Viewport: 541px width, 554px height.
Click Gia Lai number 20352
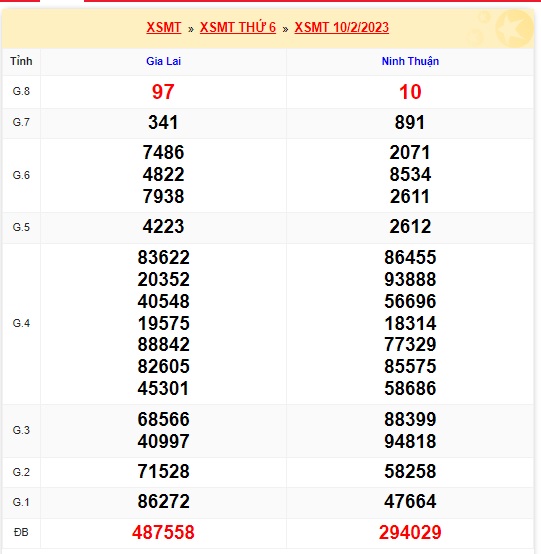(163, 279)
